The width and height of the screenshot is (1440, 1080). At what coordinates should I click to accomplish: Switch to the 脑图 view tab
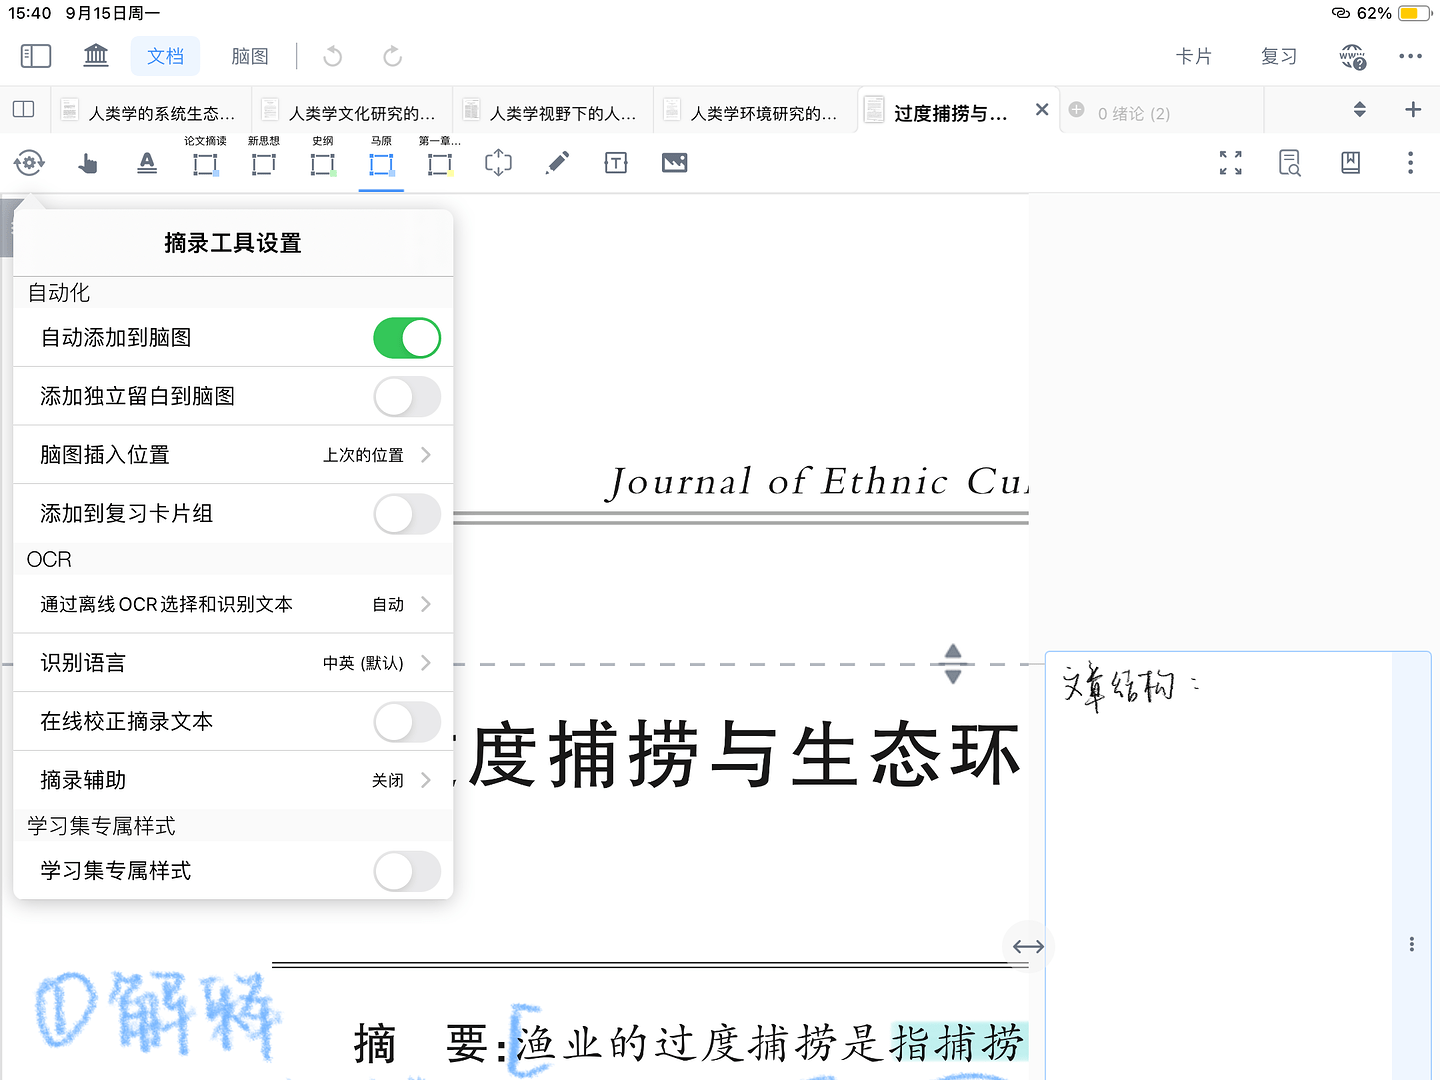point(250,56)
